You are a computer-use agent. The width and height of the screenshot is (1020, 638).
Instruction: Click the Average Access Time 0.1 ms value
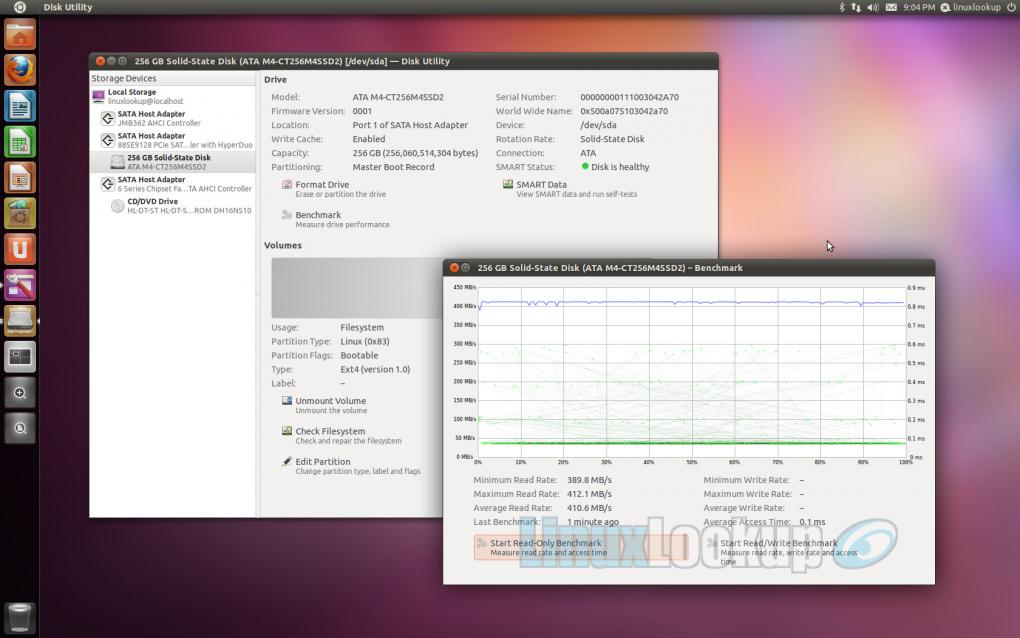point(812,522)
